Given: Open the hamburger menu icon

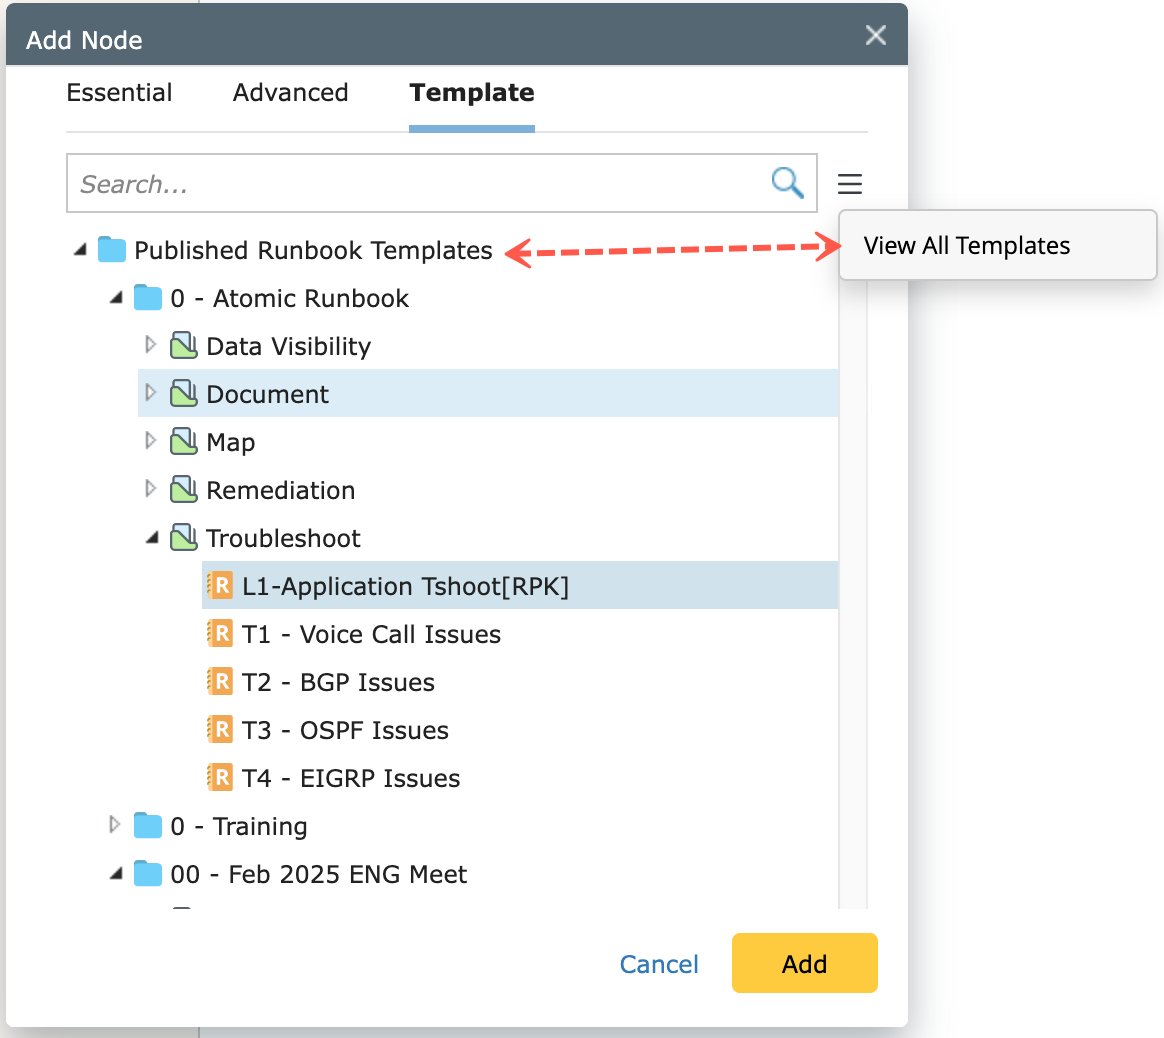Looking at the screenshot, I should (x=850, y=184).
